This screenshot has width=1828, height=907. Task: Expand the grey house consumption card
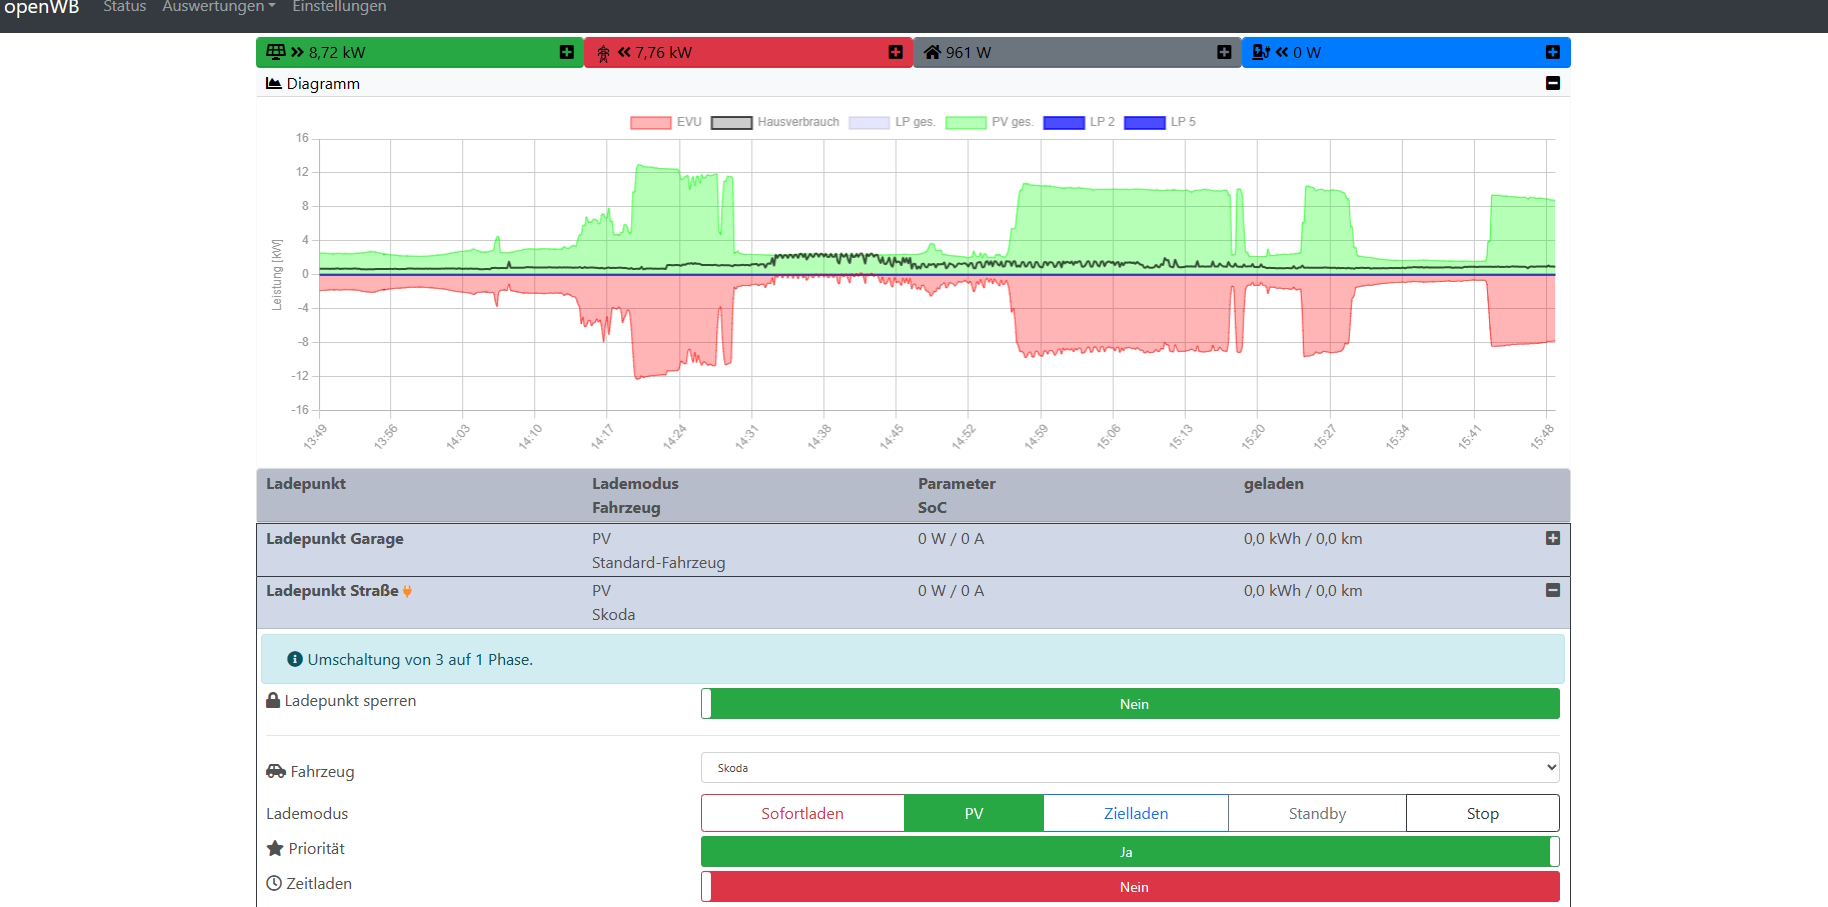click(1224, 52)
